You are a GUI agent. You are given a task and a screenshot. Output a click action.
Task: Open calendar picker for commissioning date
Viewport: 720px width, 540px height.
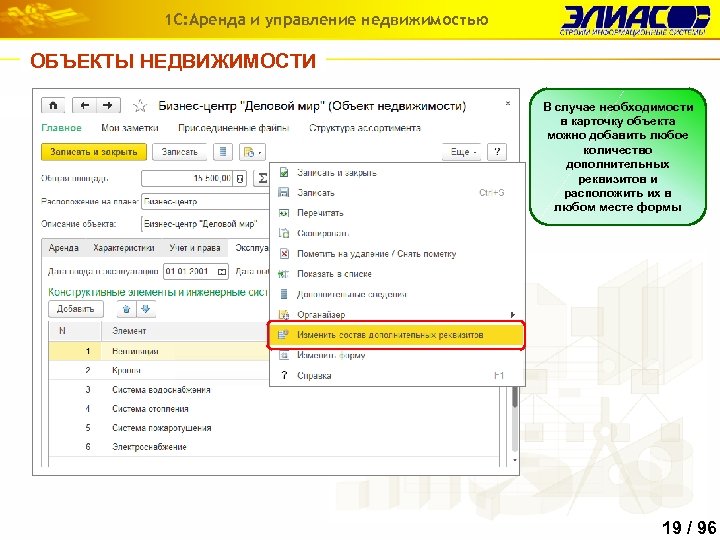(222, 272)
